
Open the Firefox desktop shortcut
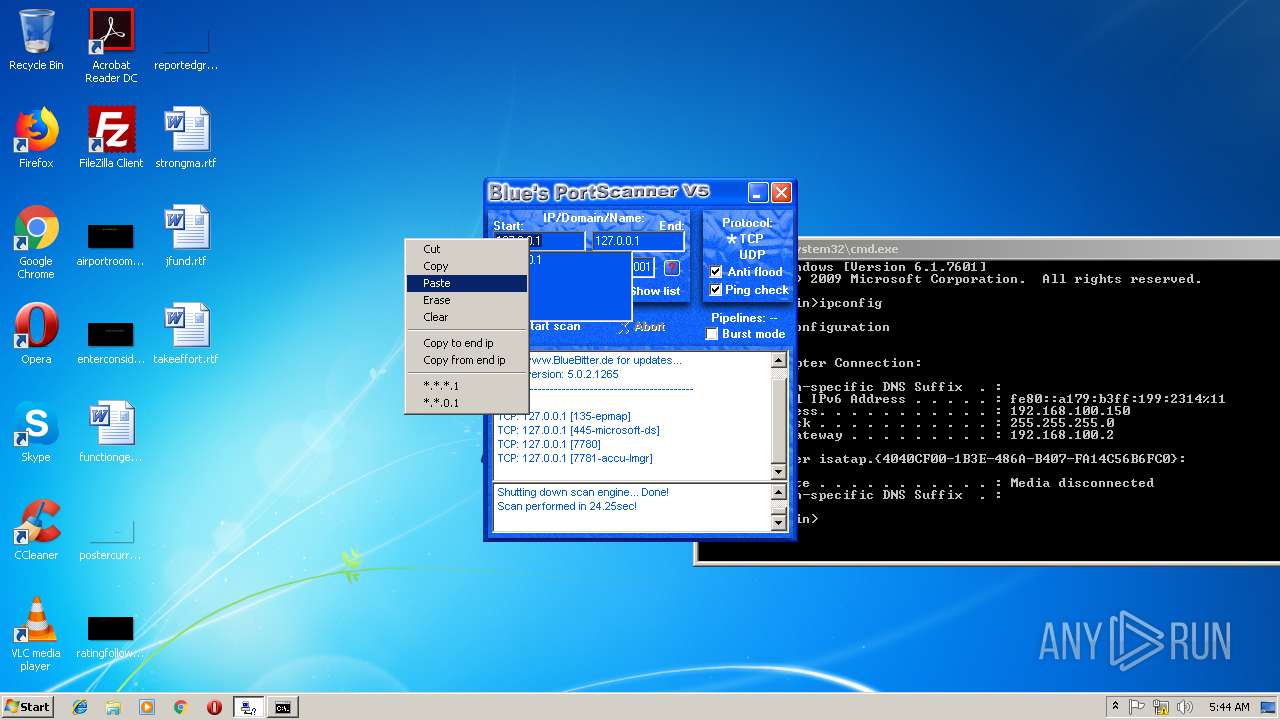36,138
